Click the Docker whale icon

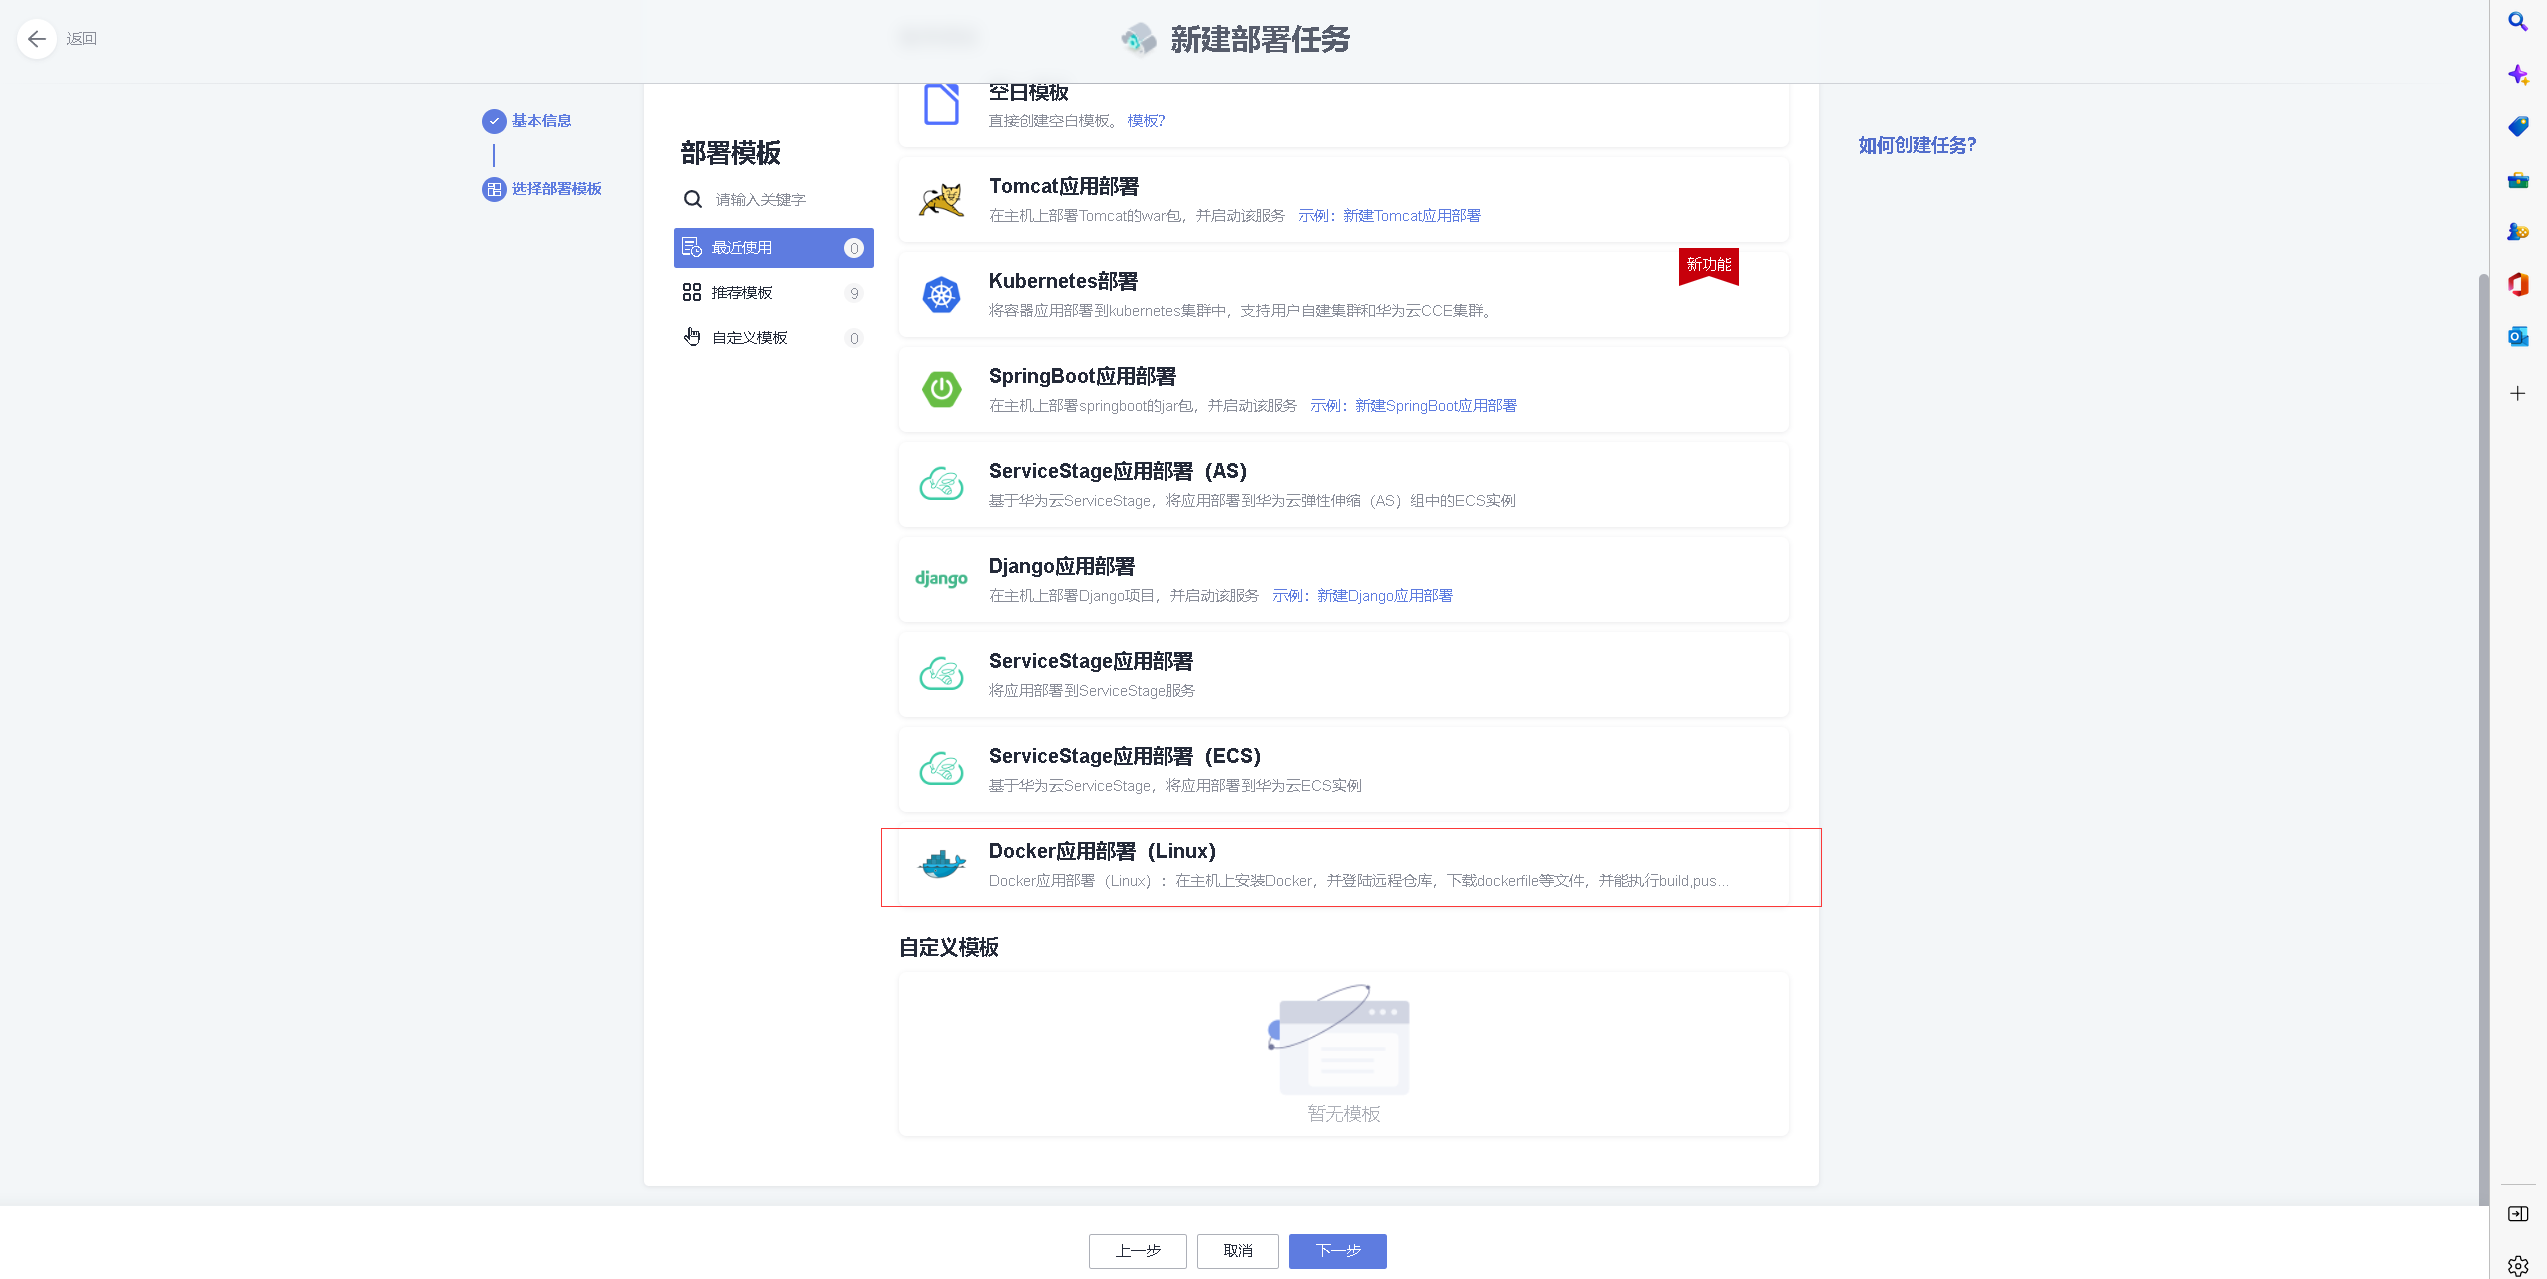coord(940,864)
